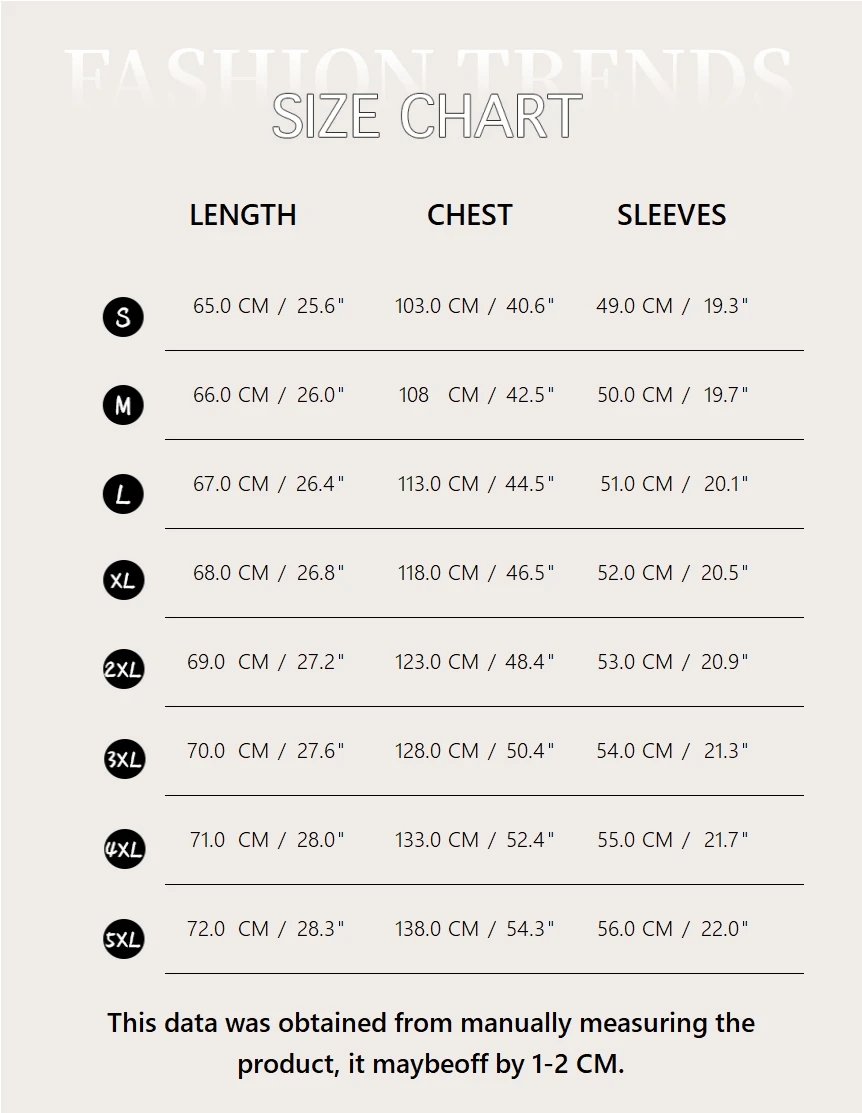This screenshot has height=1113, width=862.
Task: Choose the 4XL size badge
Action: tap(124, 849)
